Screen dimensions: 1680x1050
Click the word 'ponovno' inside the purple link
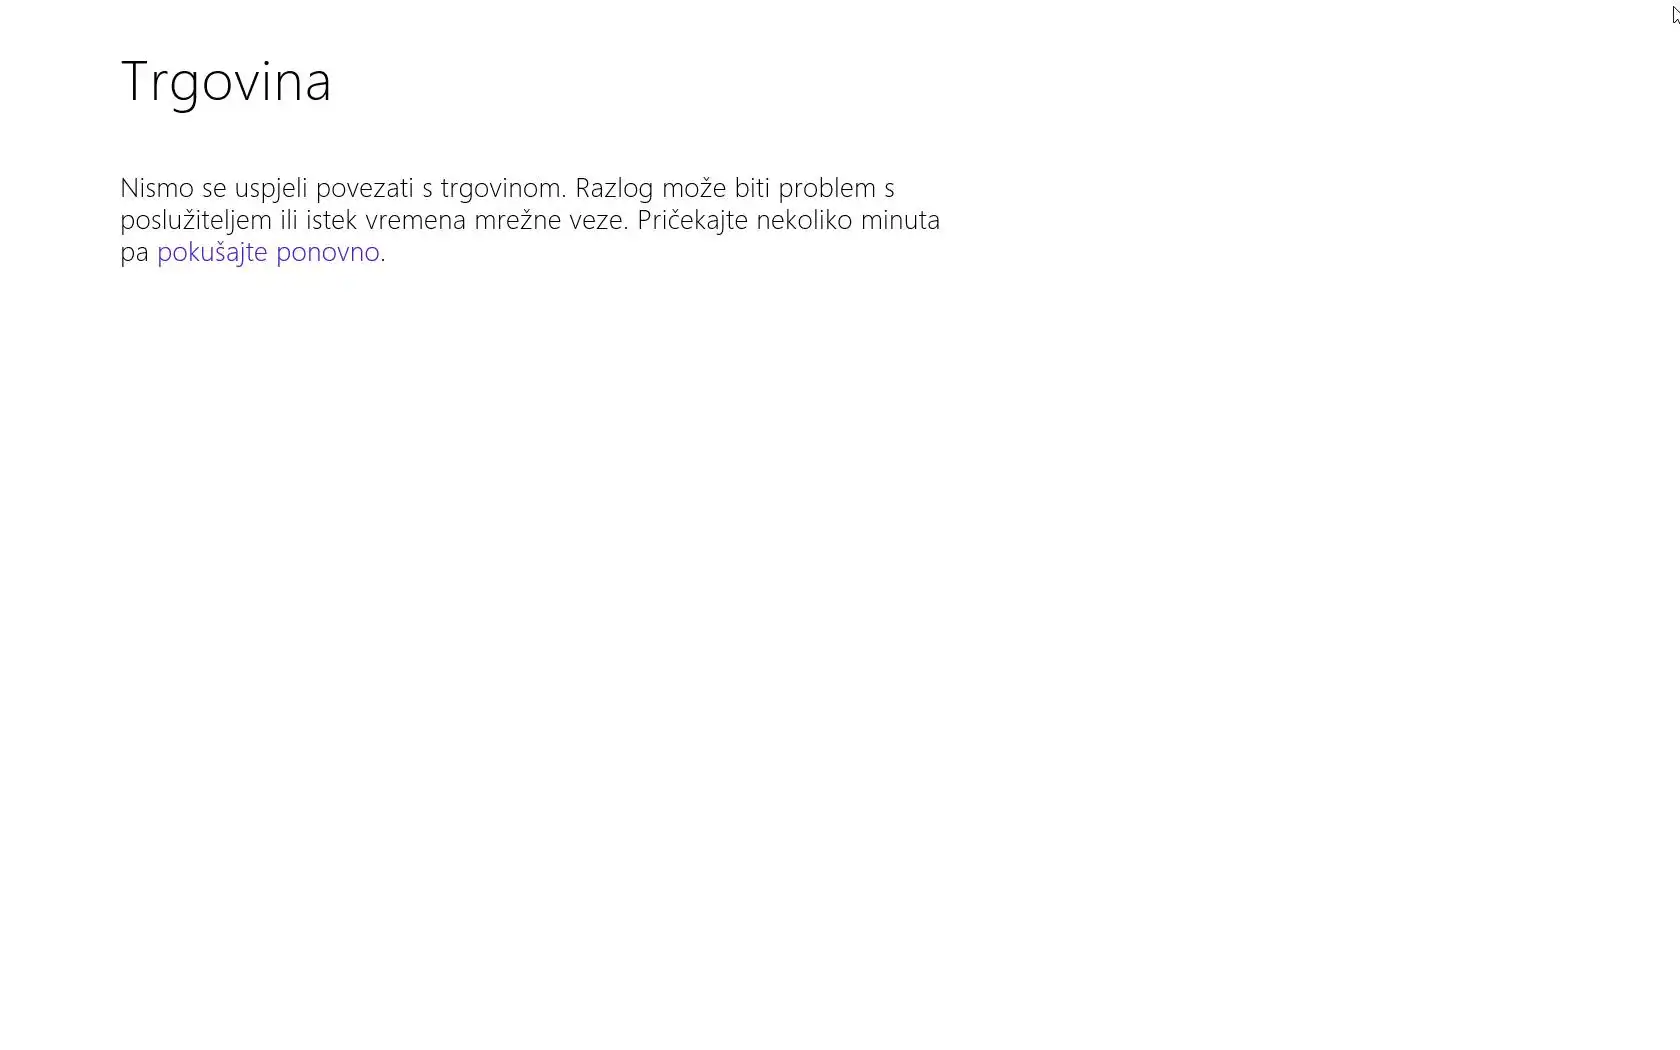click(328, 254)
